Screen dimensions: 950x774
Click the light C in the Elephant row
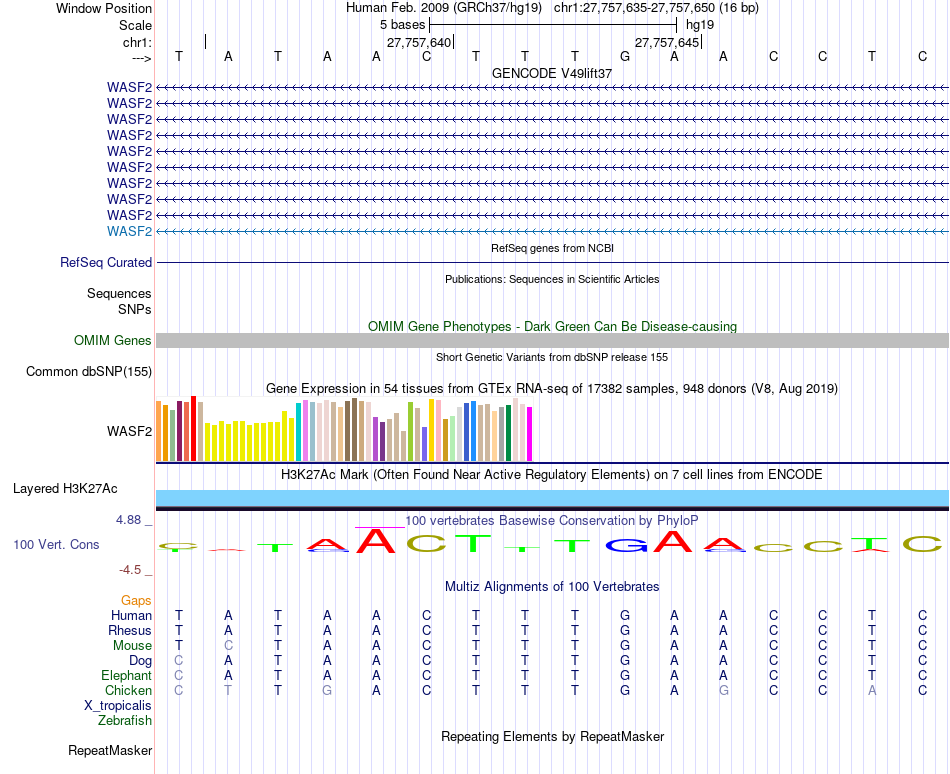(178, 675)
